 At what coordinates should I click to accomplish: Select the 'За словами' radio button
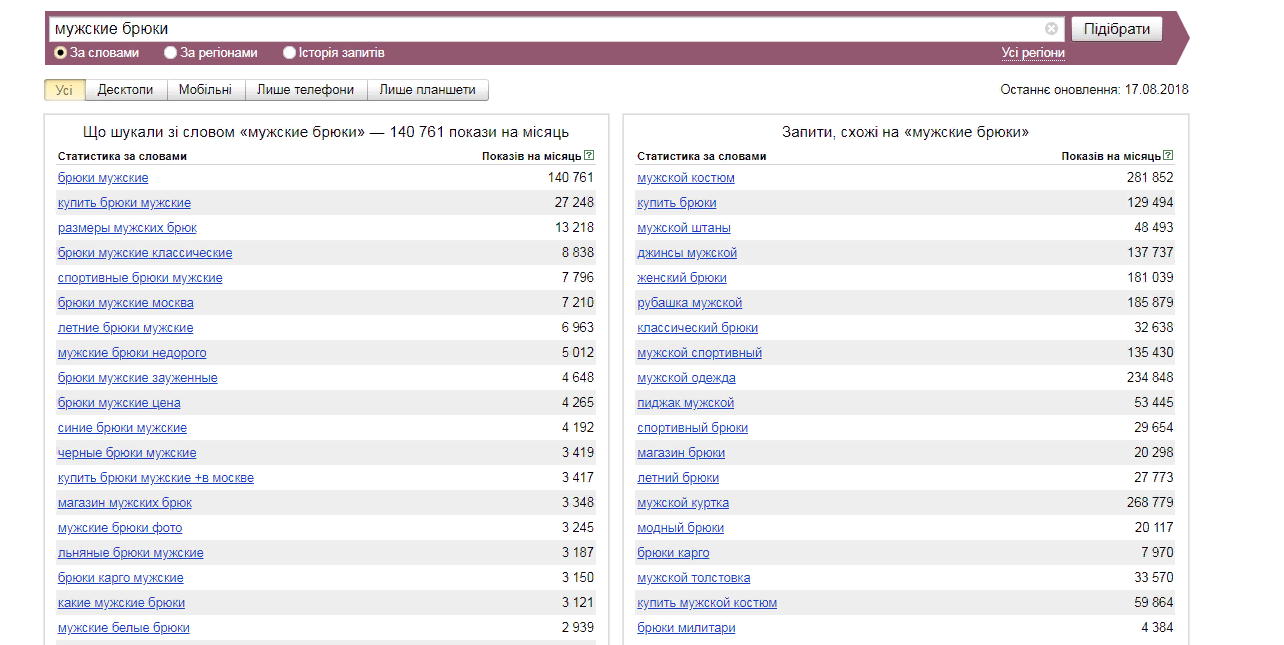[60, 53]
